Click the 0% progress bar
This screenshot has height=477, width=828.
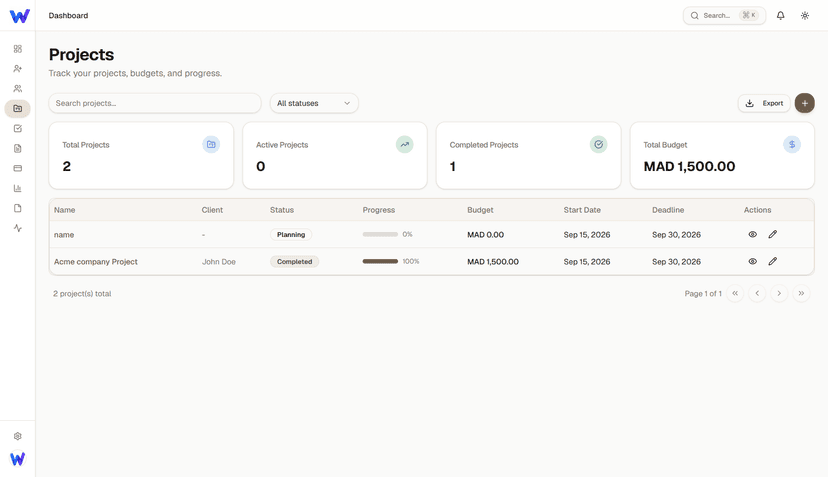point(380,234)
